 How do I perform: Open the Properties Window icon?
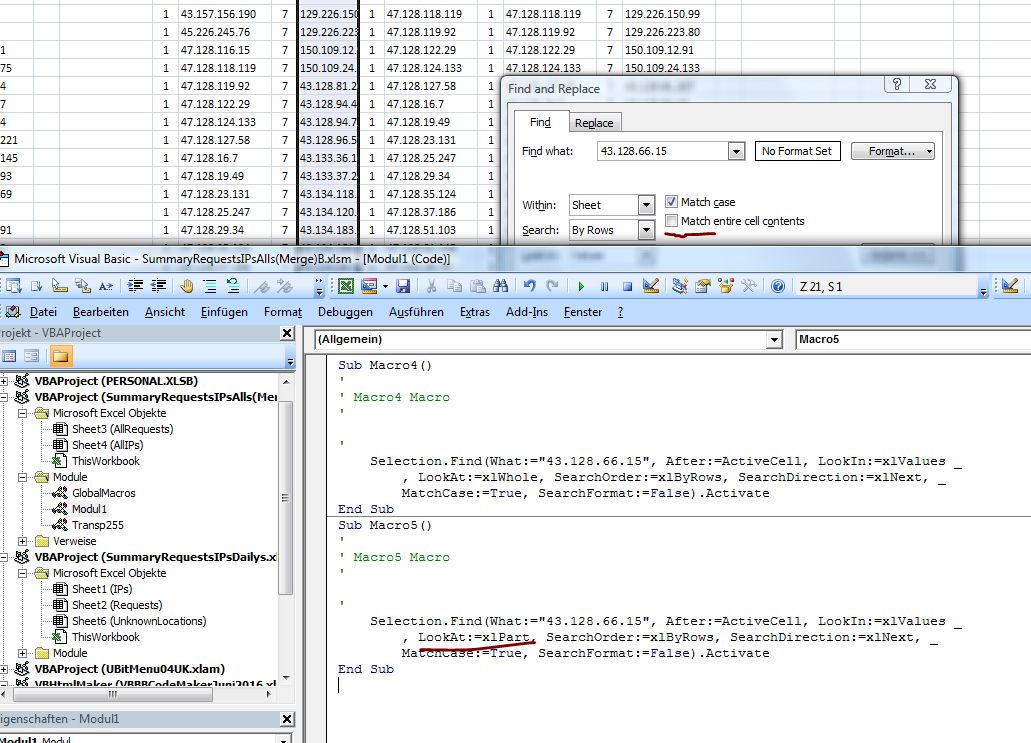[703, 286]
